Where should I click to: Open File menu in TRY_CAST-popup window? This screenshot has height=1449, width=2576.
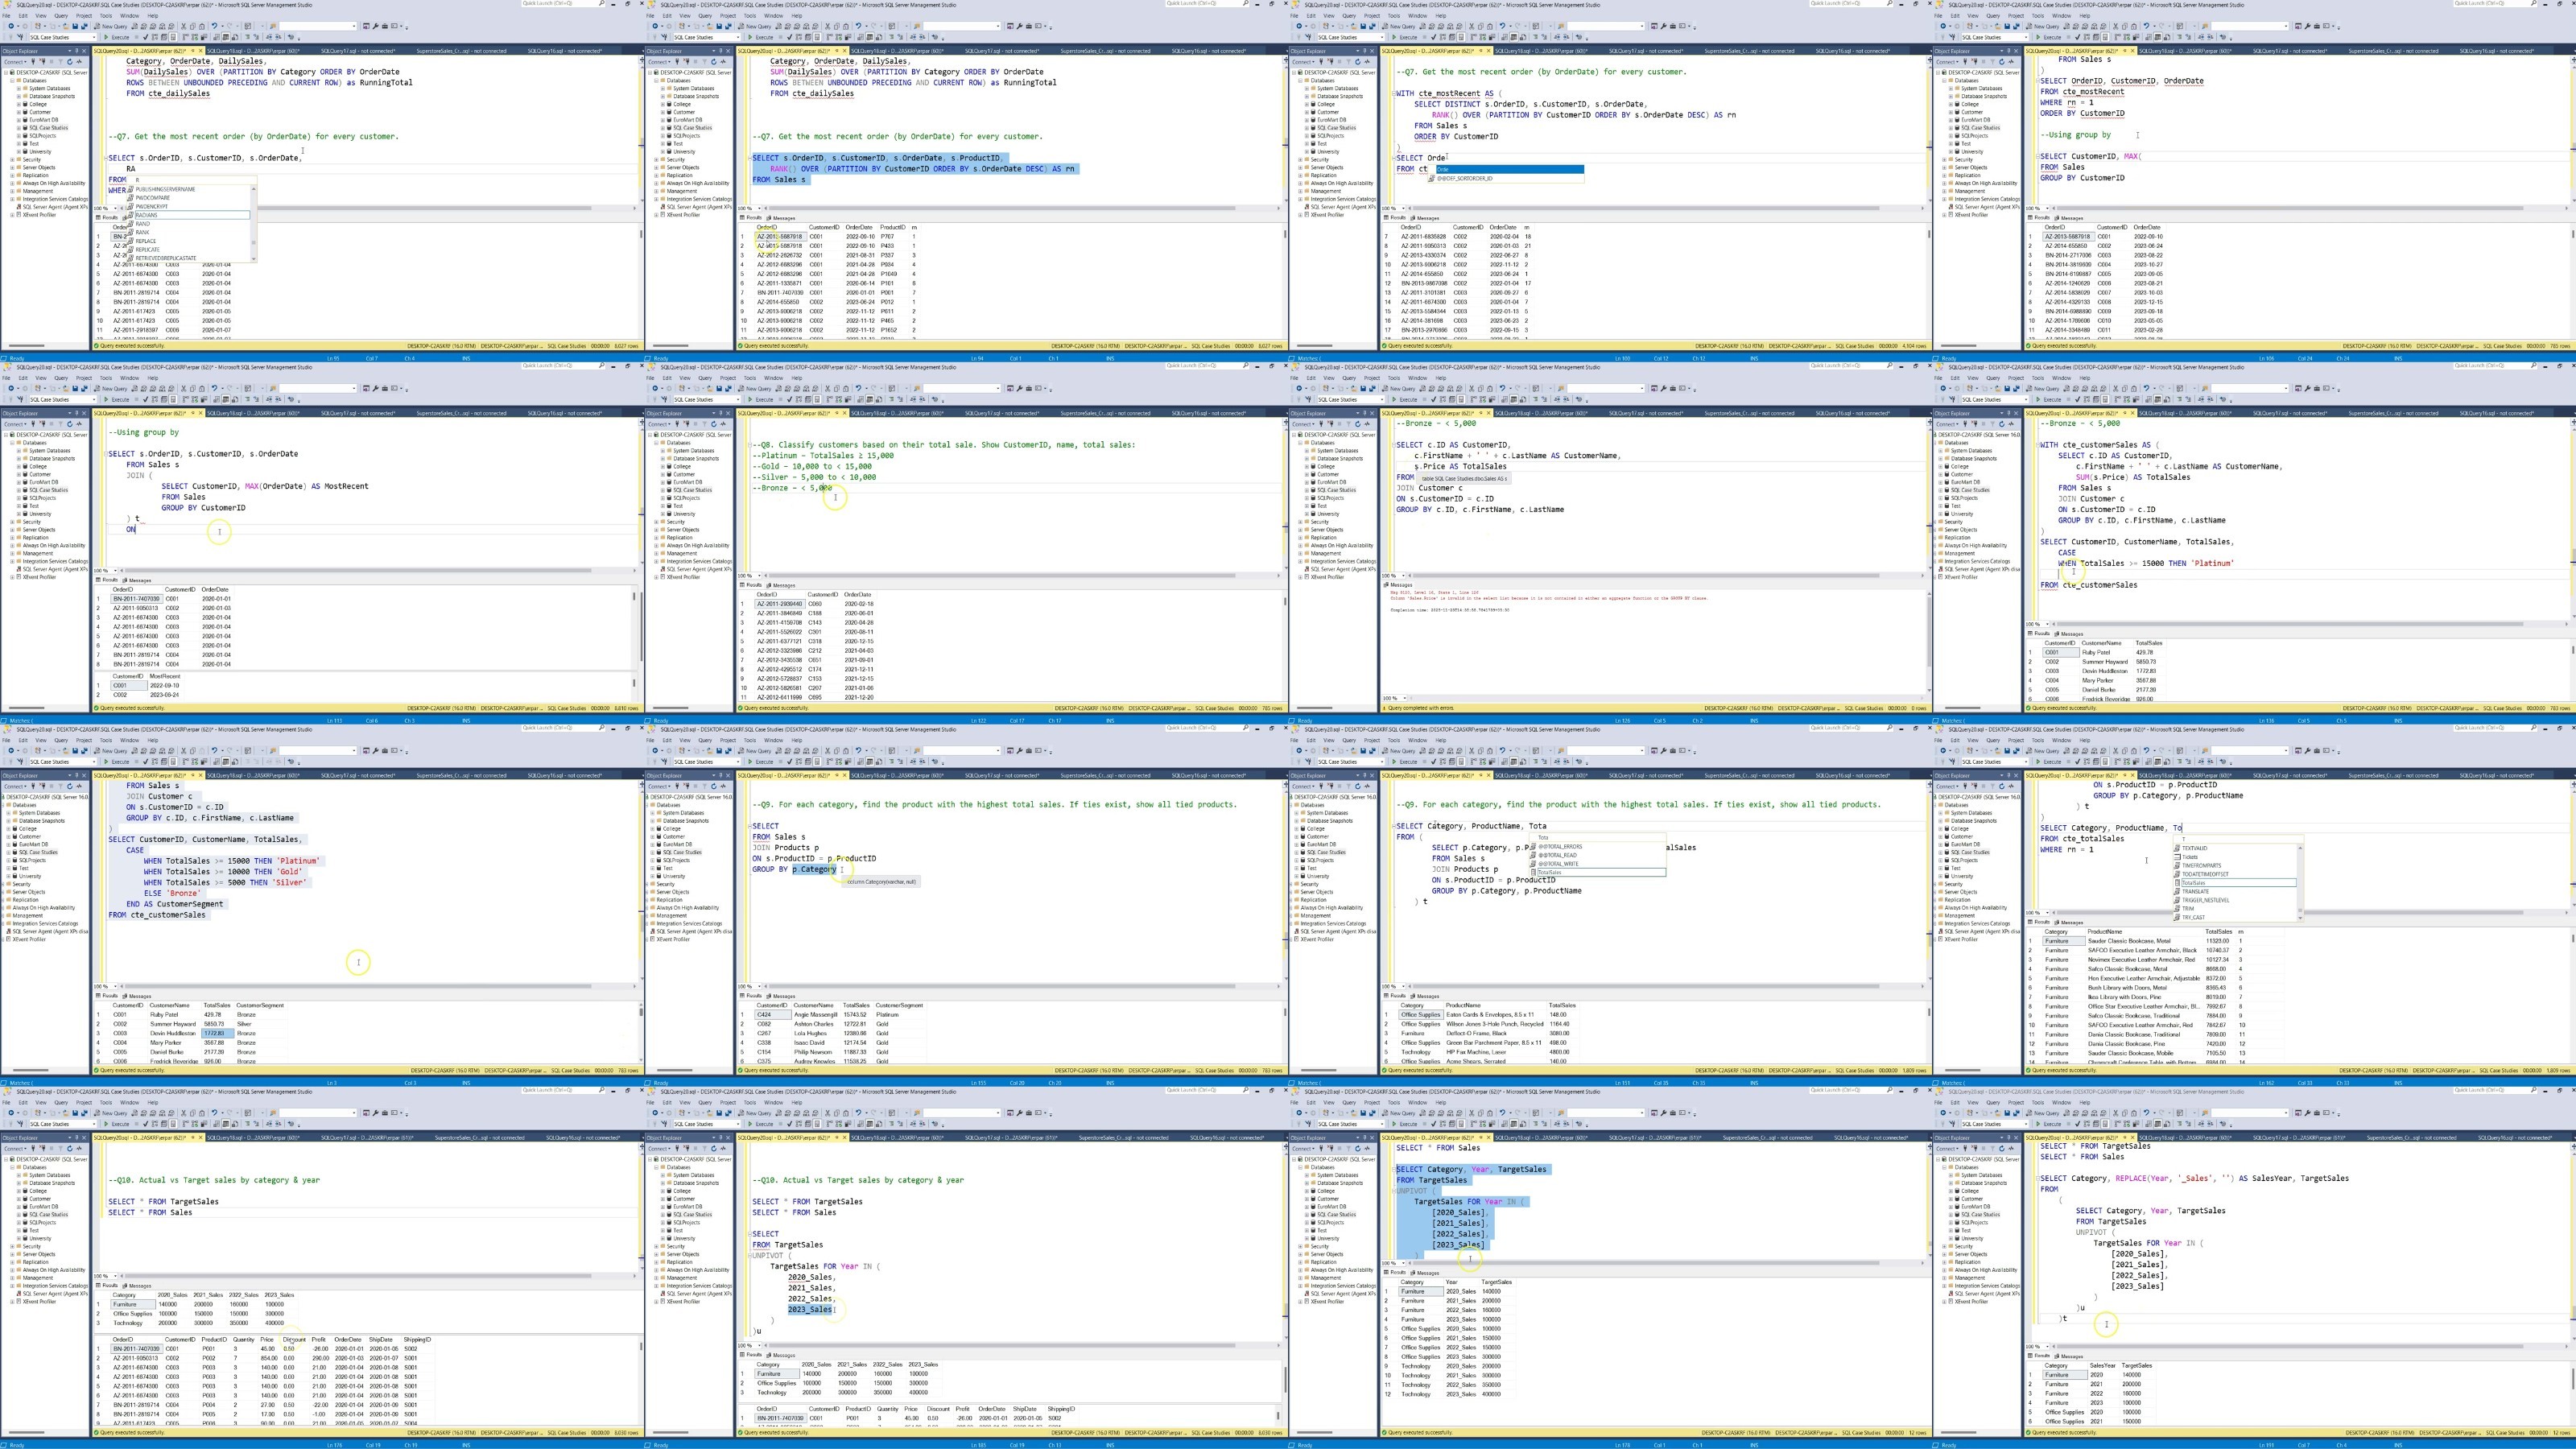click(x=1939, y=740)
